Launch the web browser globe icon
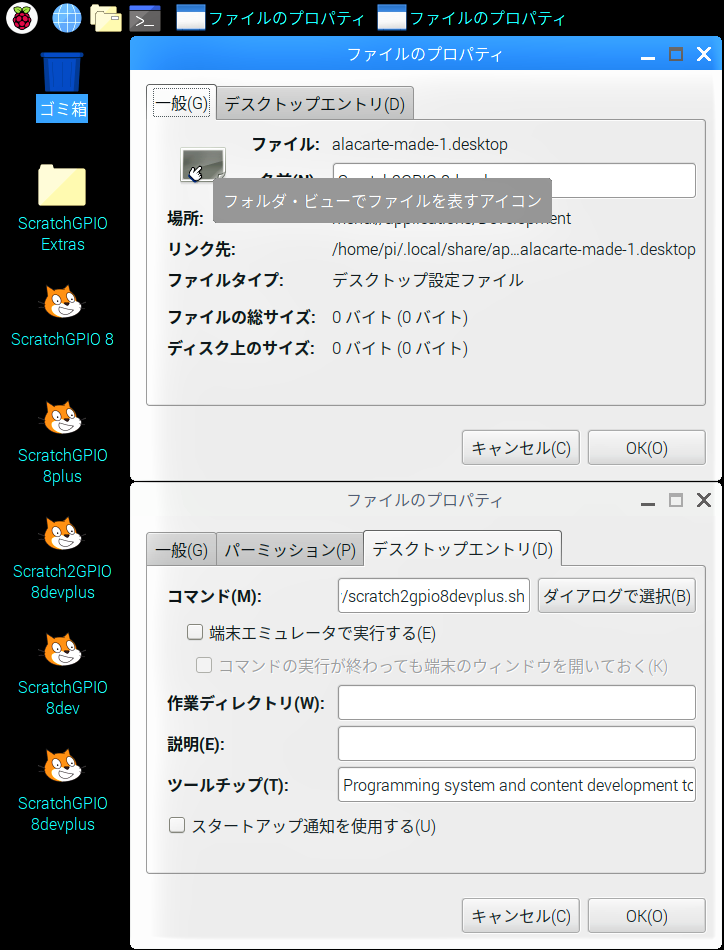Image resolution: width=724 pixels, height=950 pixels. point(67,18)
